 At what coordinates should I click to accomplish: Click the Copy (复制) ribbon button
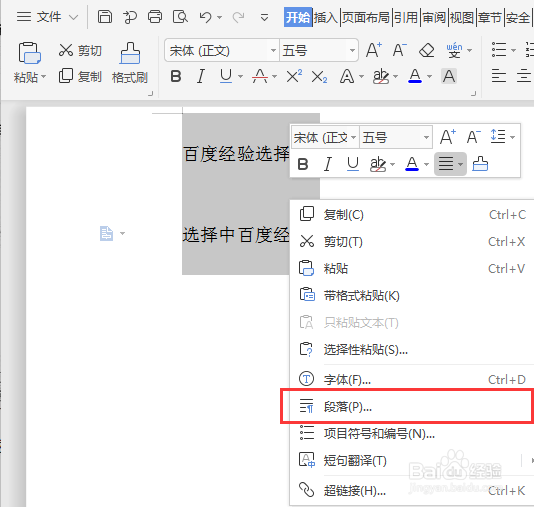80,76
